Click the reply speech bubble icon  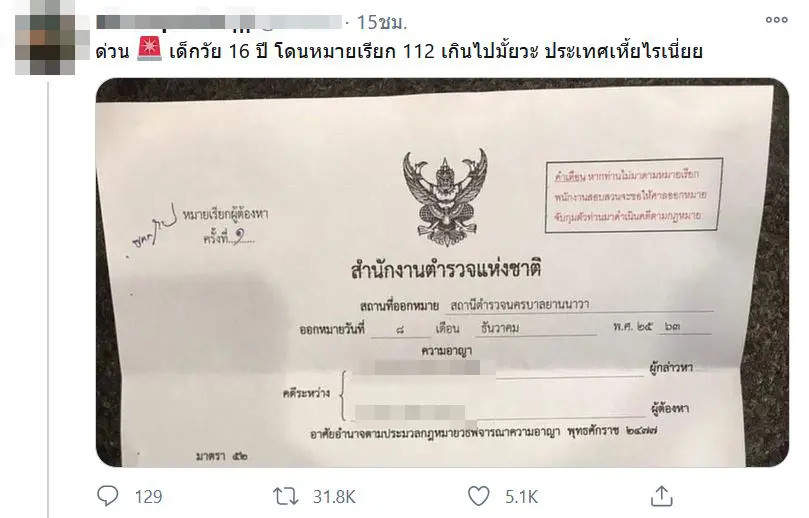tap(108, 496)
